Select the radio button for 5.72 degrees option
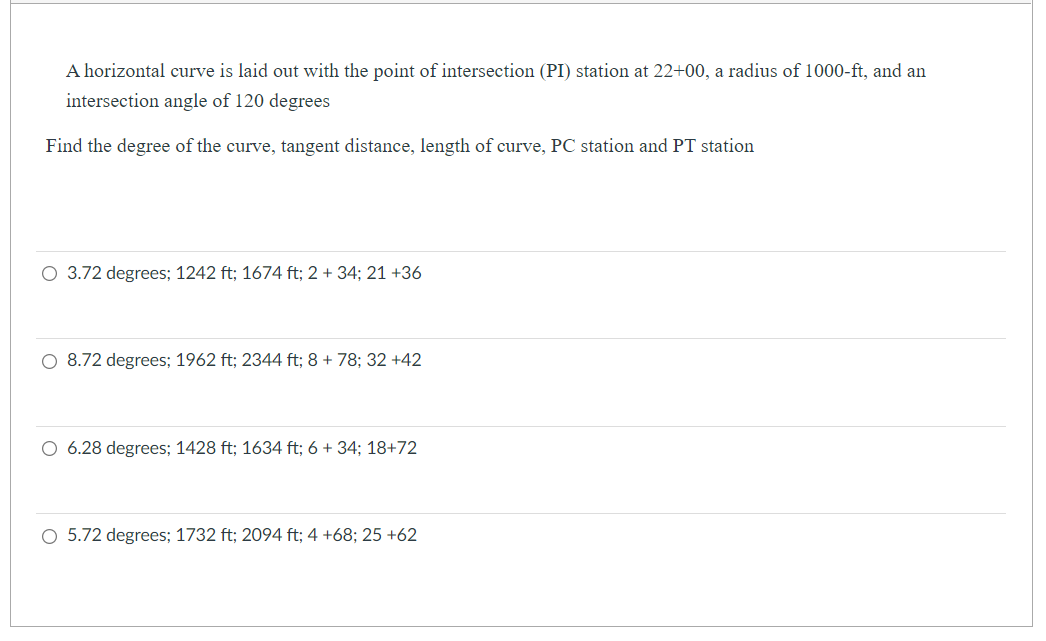Image resolution: width=1046 pixels, height=641 pixels. point(49,536)
